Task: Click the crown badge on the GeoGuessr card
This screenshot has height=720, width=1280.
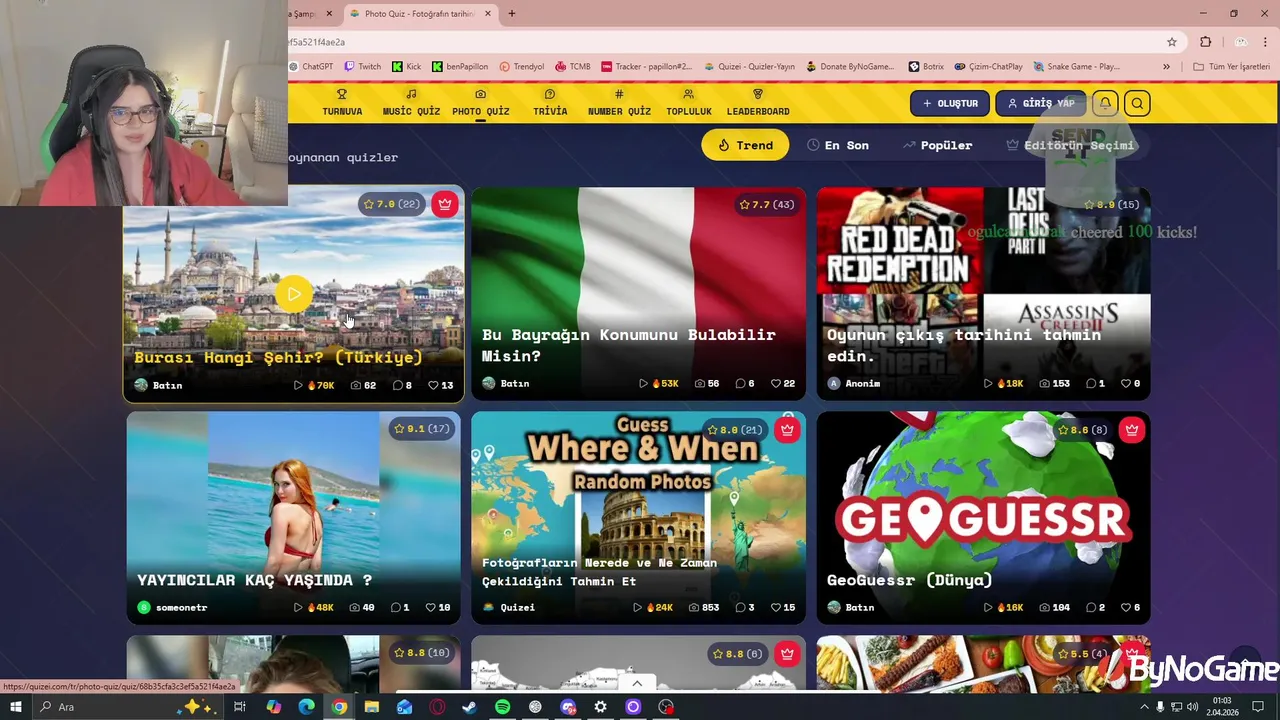Action: [1131, 430]
